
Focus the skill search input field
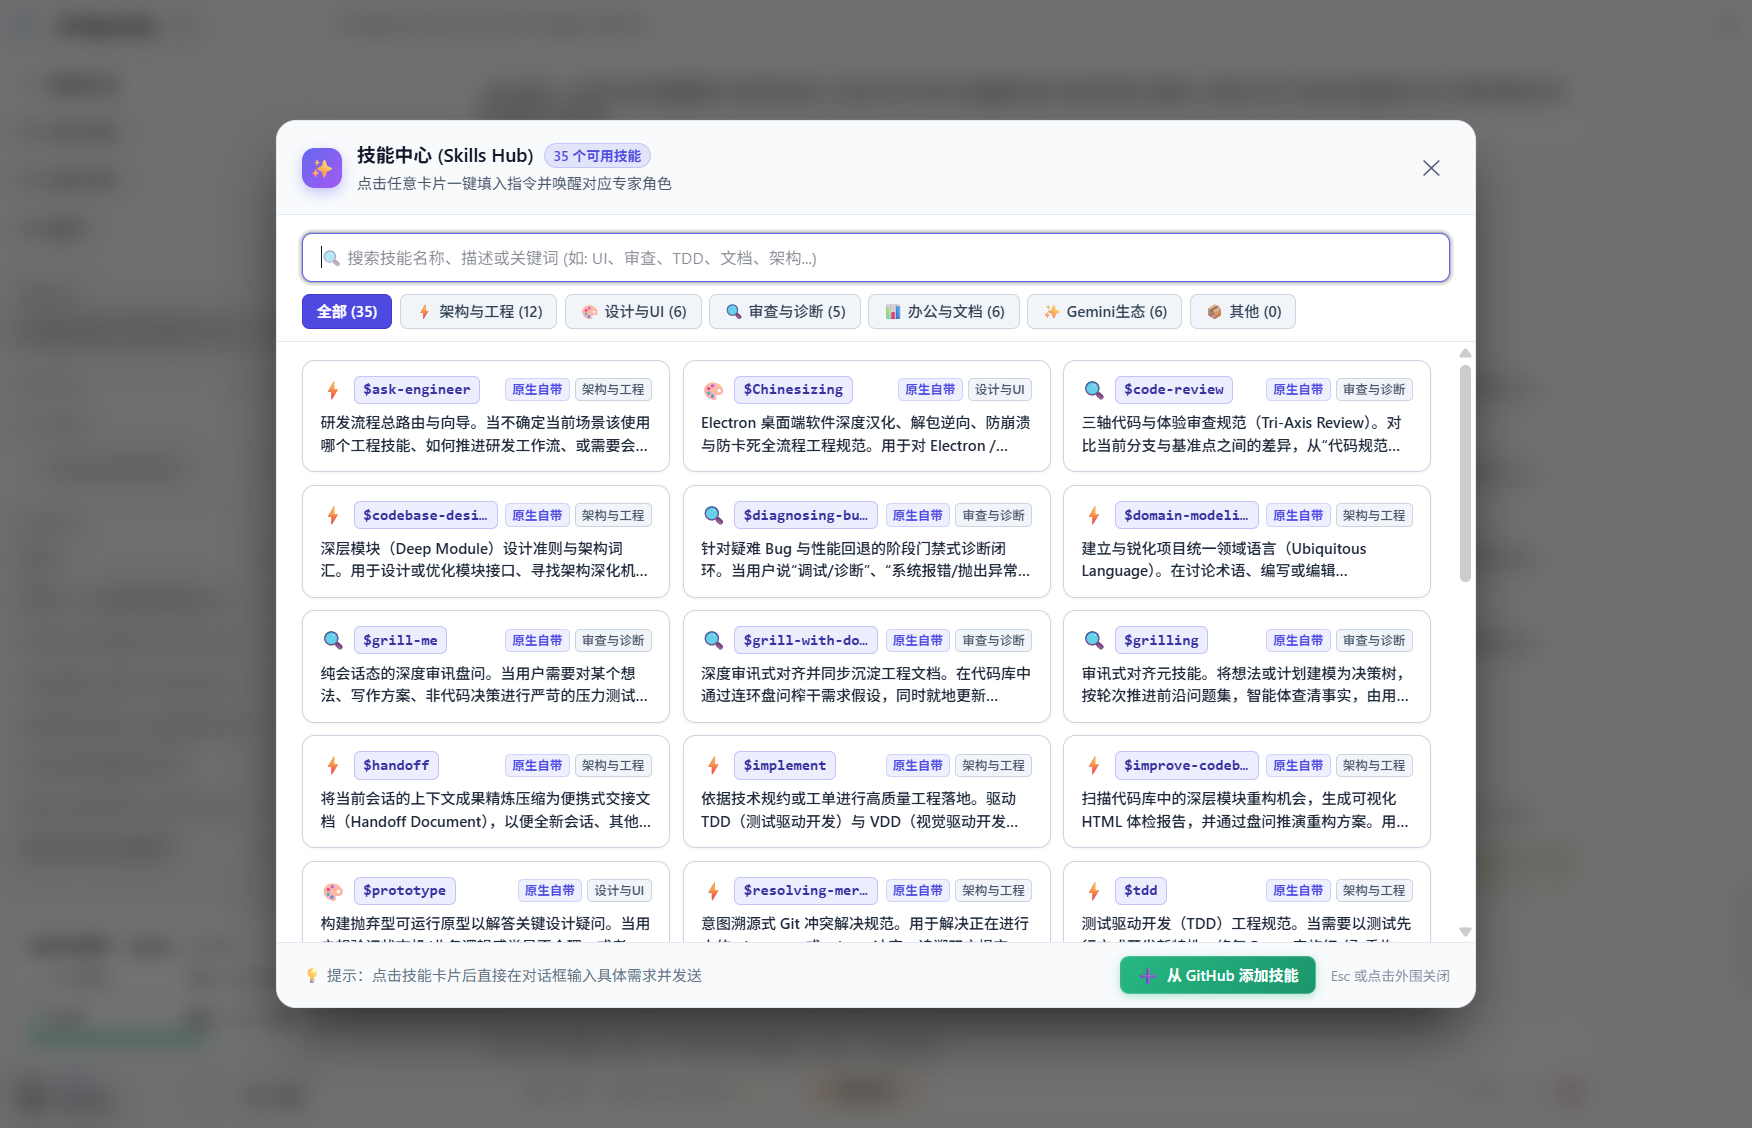tap(876, 258)
